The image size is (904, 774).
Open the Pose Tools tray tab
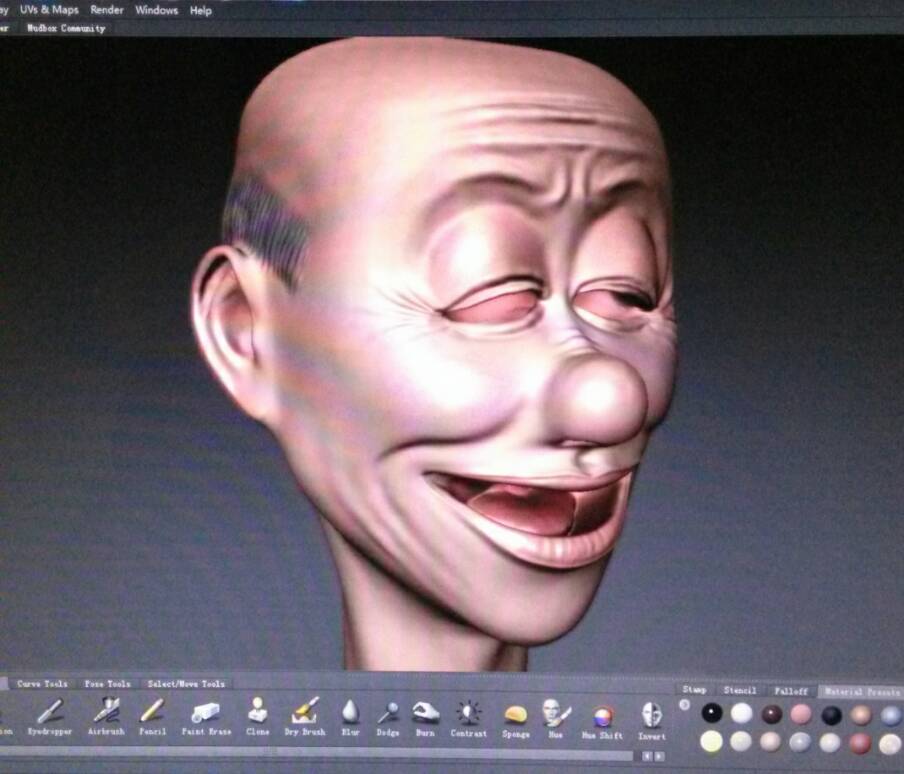coord(108,684)
